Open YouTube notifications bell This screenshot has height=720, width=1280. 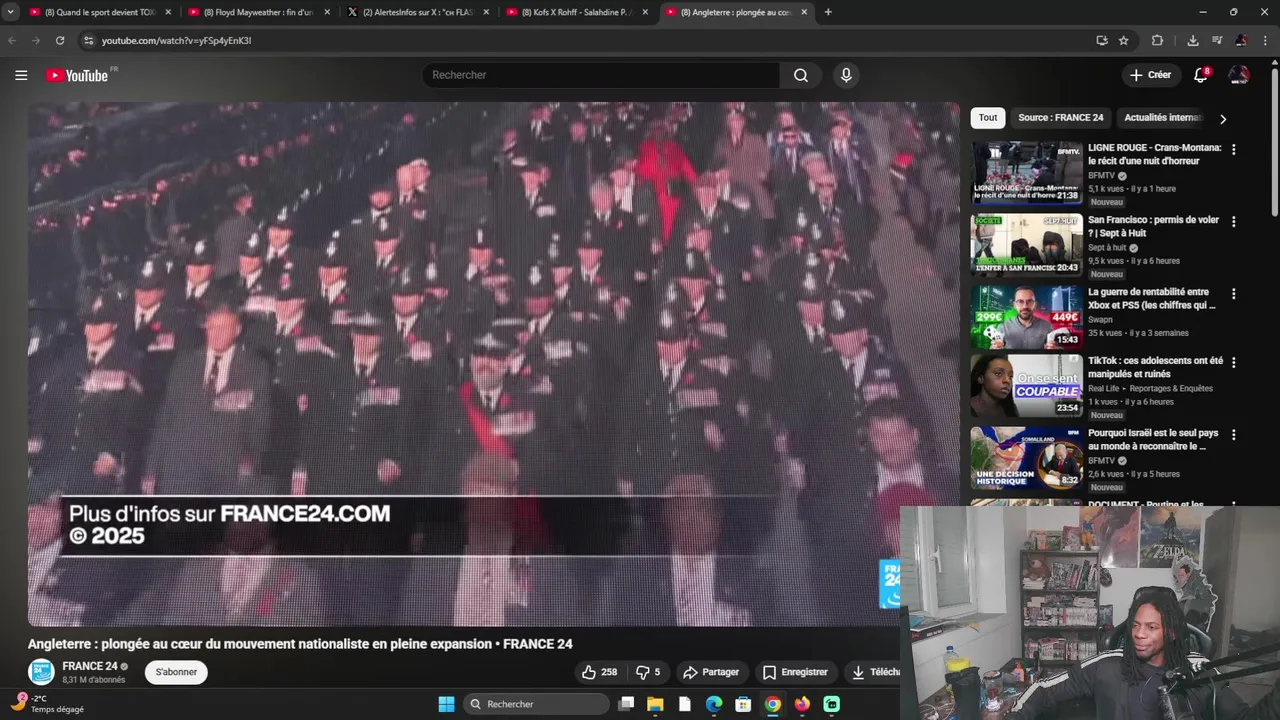point(1201,75)
